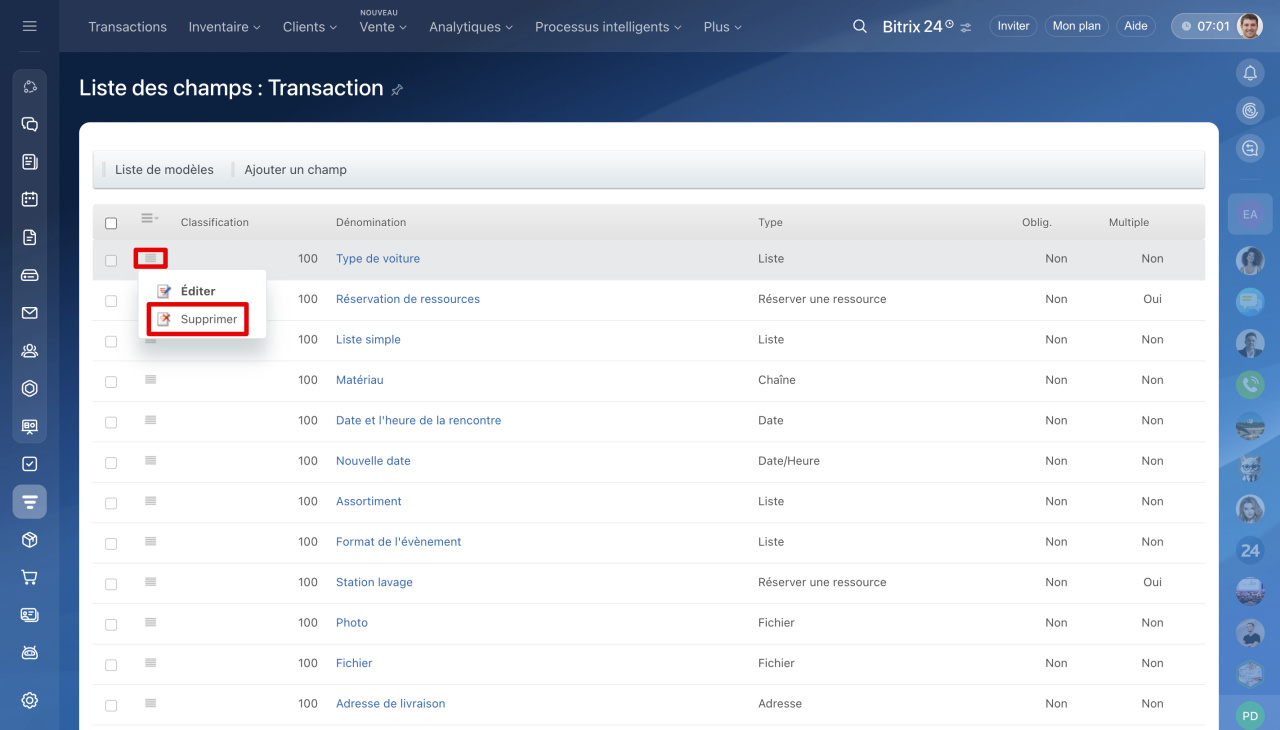Viewport: 1280px width, 730px height.
Task: Choose Supprimer from the context menu
Action: pyautogui.click(x=208, y=319)
